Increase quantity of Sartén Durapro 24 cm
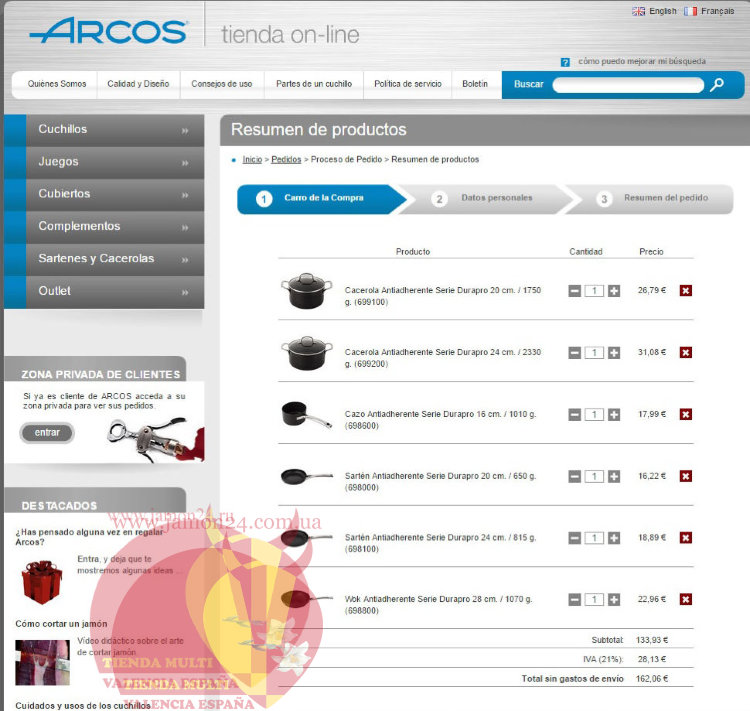Image resolution: width=750 pixels, height=711 pixels. 614,538
